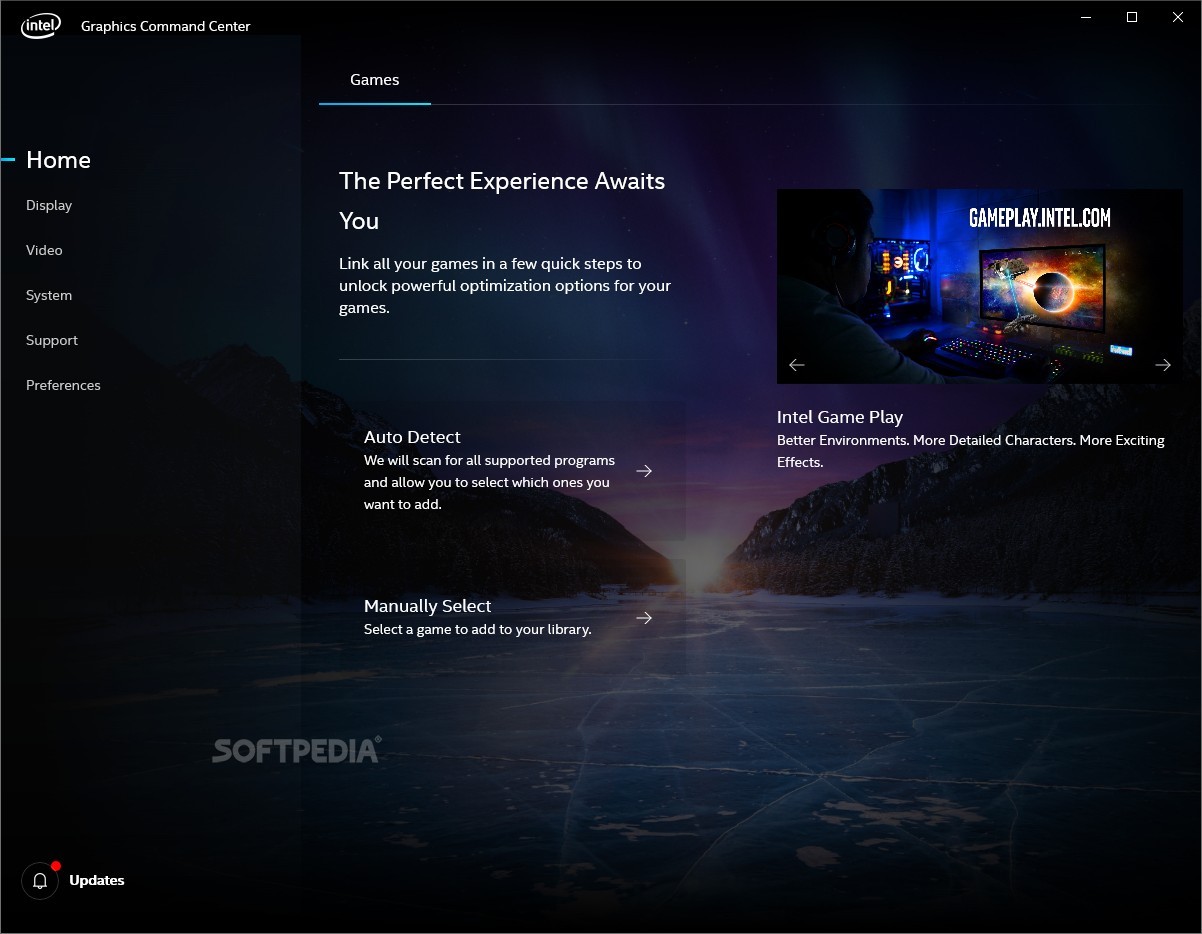Go to the Home section

(58, 160)
